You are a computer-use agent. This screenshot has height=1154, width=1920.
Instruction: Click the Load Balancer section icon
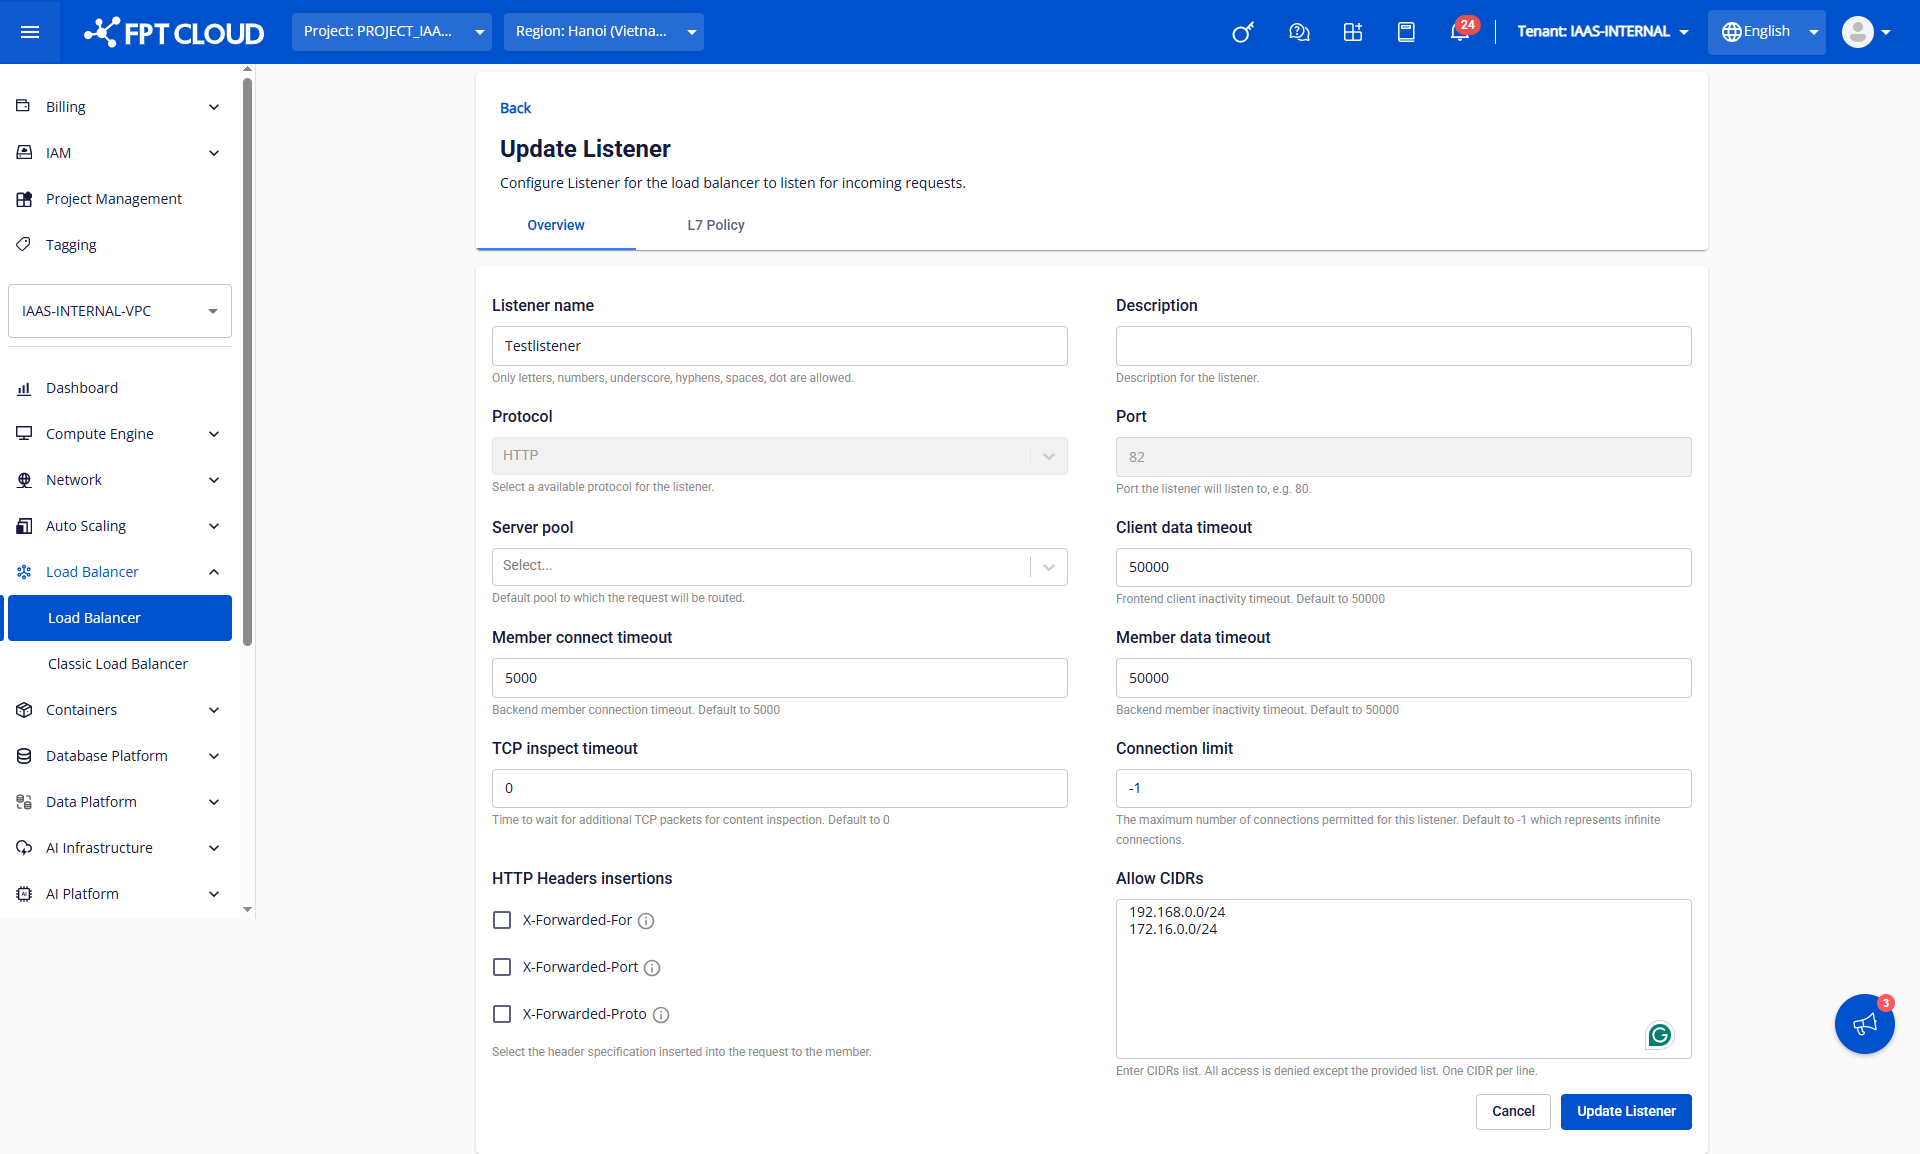pyautogui.click(x=24, y=572)
